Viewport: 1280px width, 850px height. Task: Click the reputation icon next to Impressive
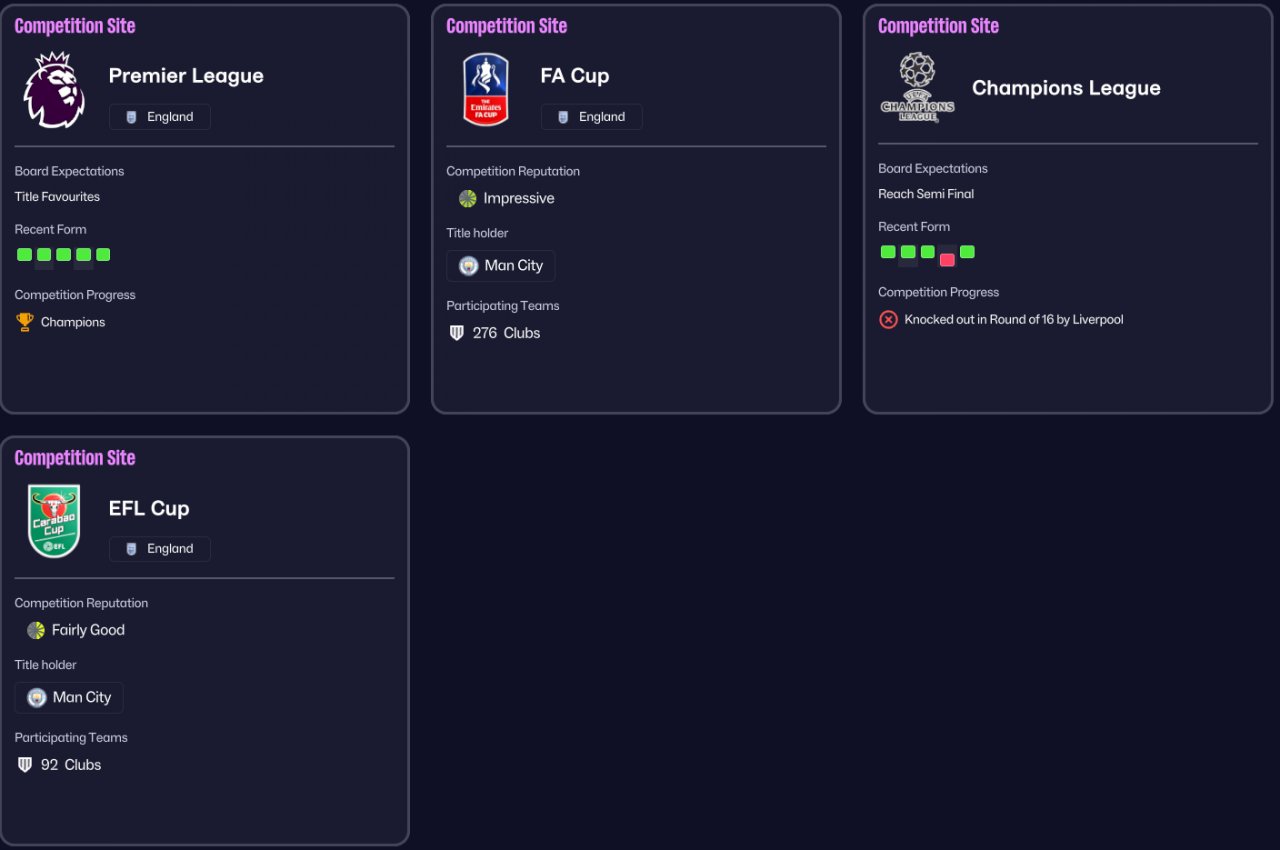tap(468, 198)
